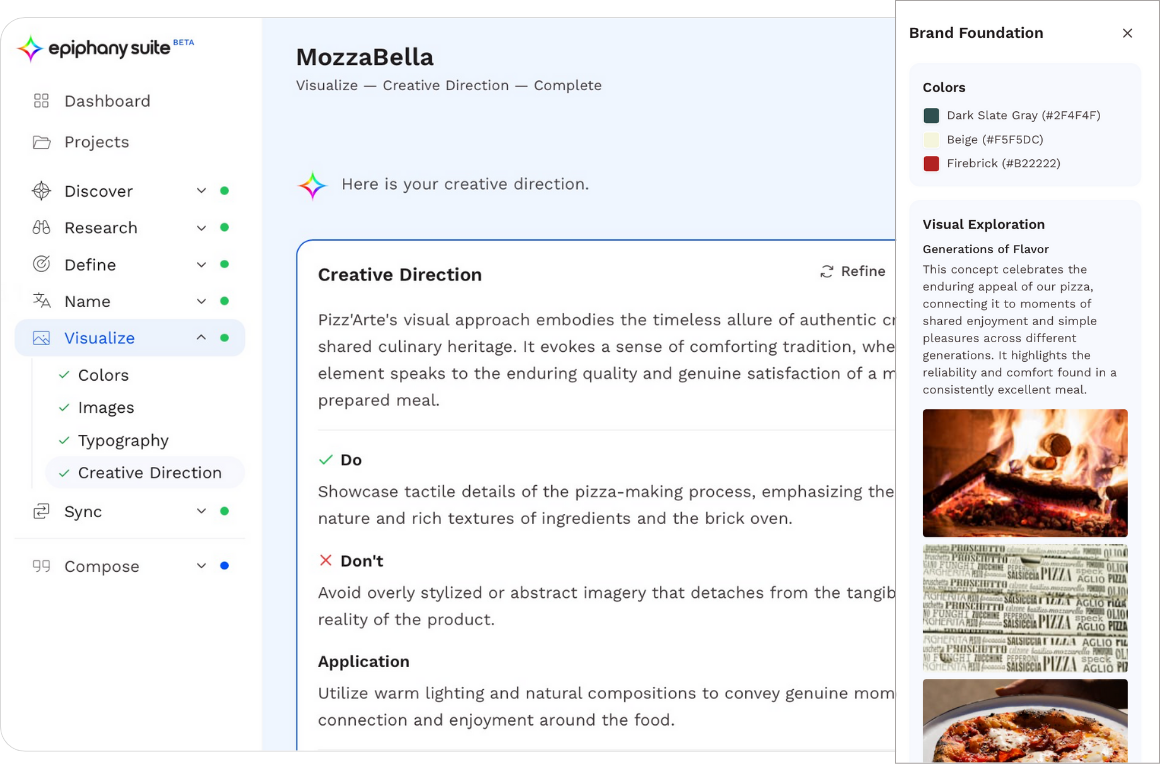1161x764 pixels.
Task: Expand the Compose section chevron
Action: [x=201, y=566]
